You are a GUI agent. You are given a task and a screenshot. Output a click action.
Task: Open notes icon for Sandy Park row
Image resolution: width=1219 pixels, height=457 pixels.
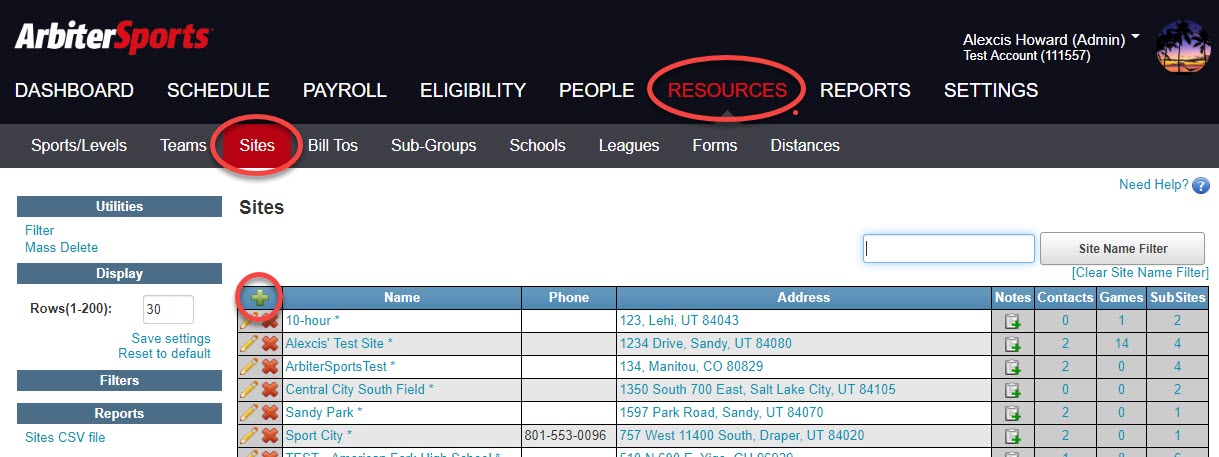pyautogui.click(x=1012, y=413)
